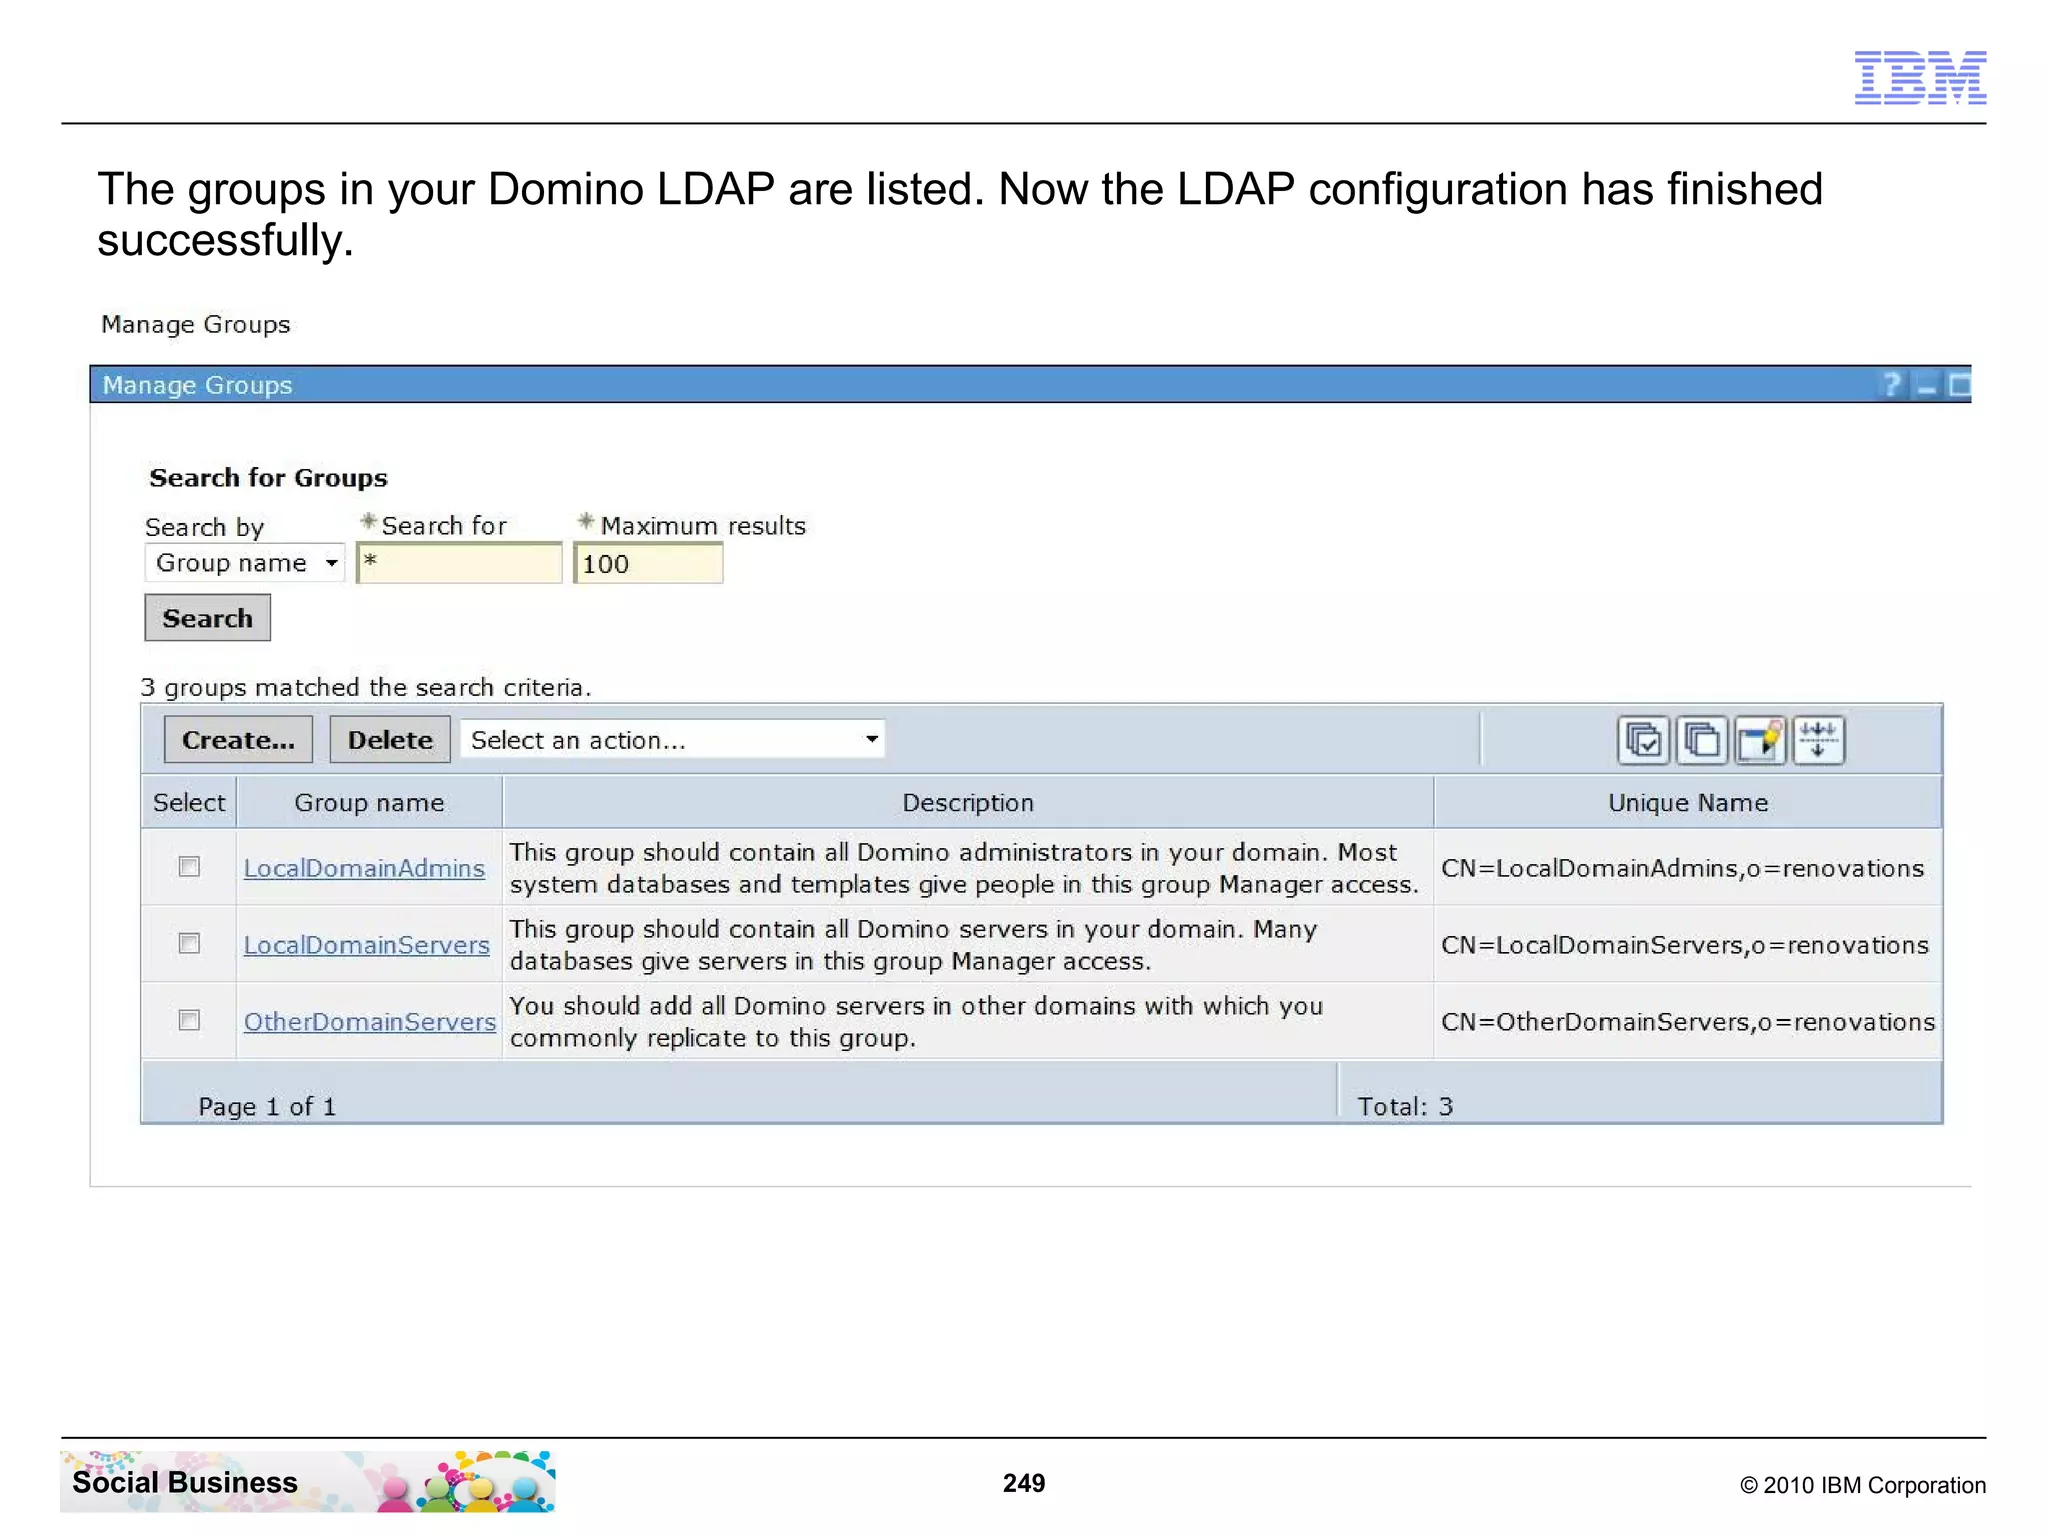Click the collapse table toolbar icon
Image resolution: width=2048 pixels, height=1536 pixels.
(1818, 741)
